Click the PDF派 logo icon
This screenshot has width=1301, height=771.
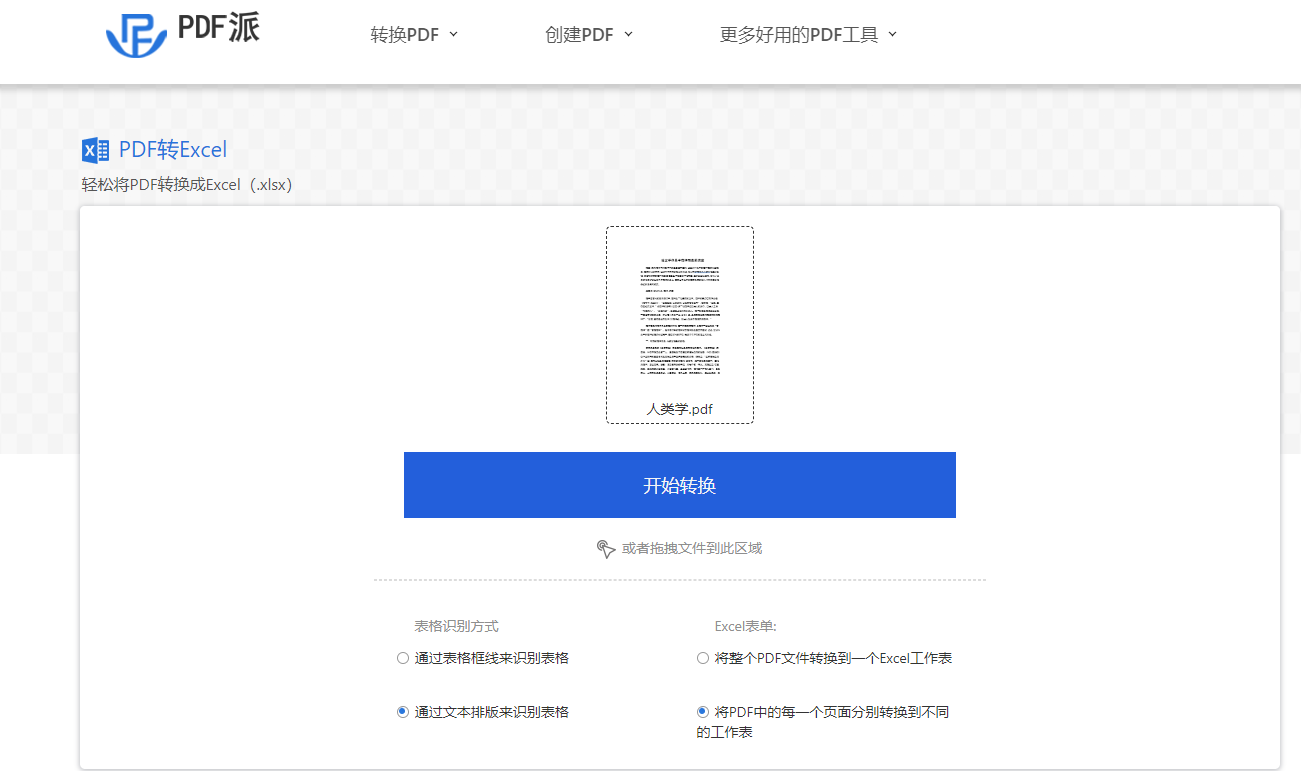click(x=136, y=34)
